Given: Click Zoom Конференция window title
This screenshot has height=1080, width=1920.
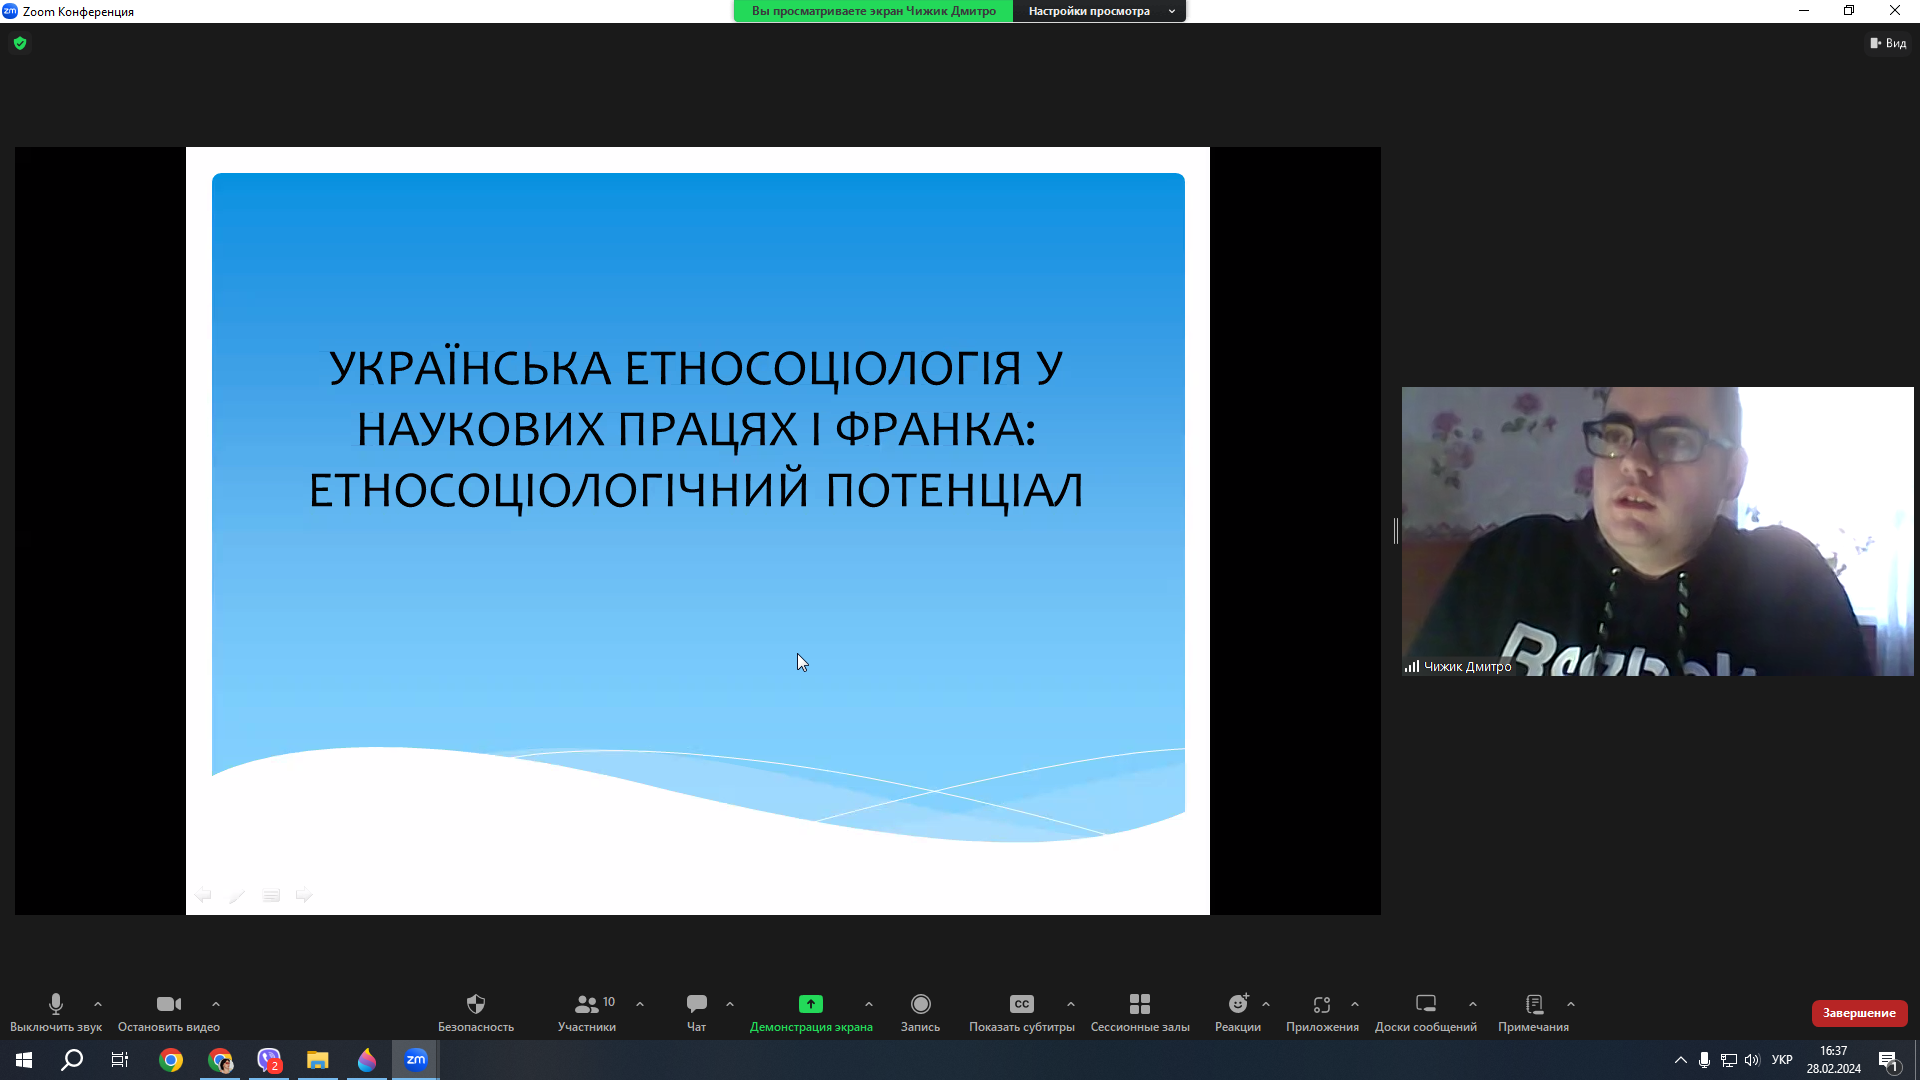Looking at the screenshot, I should [78, 11].
